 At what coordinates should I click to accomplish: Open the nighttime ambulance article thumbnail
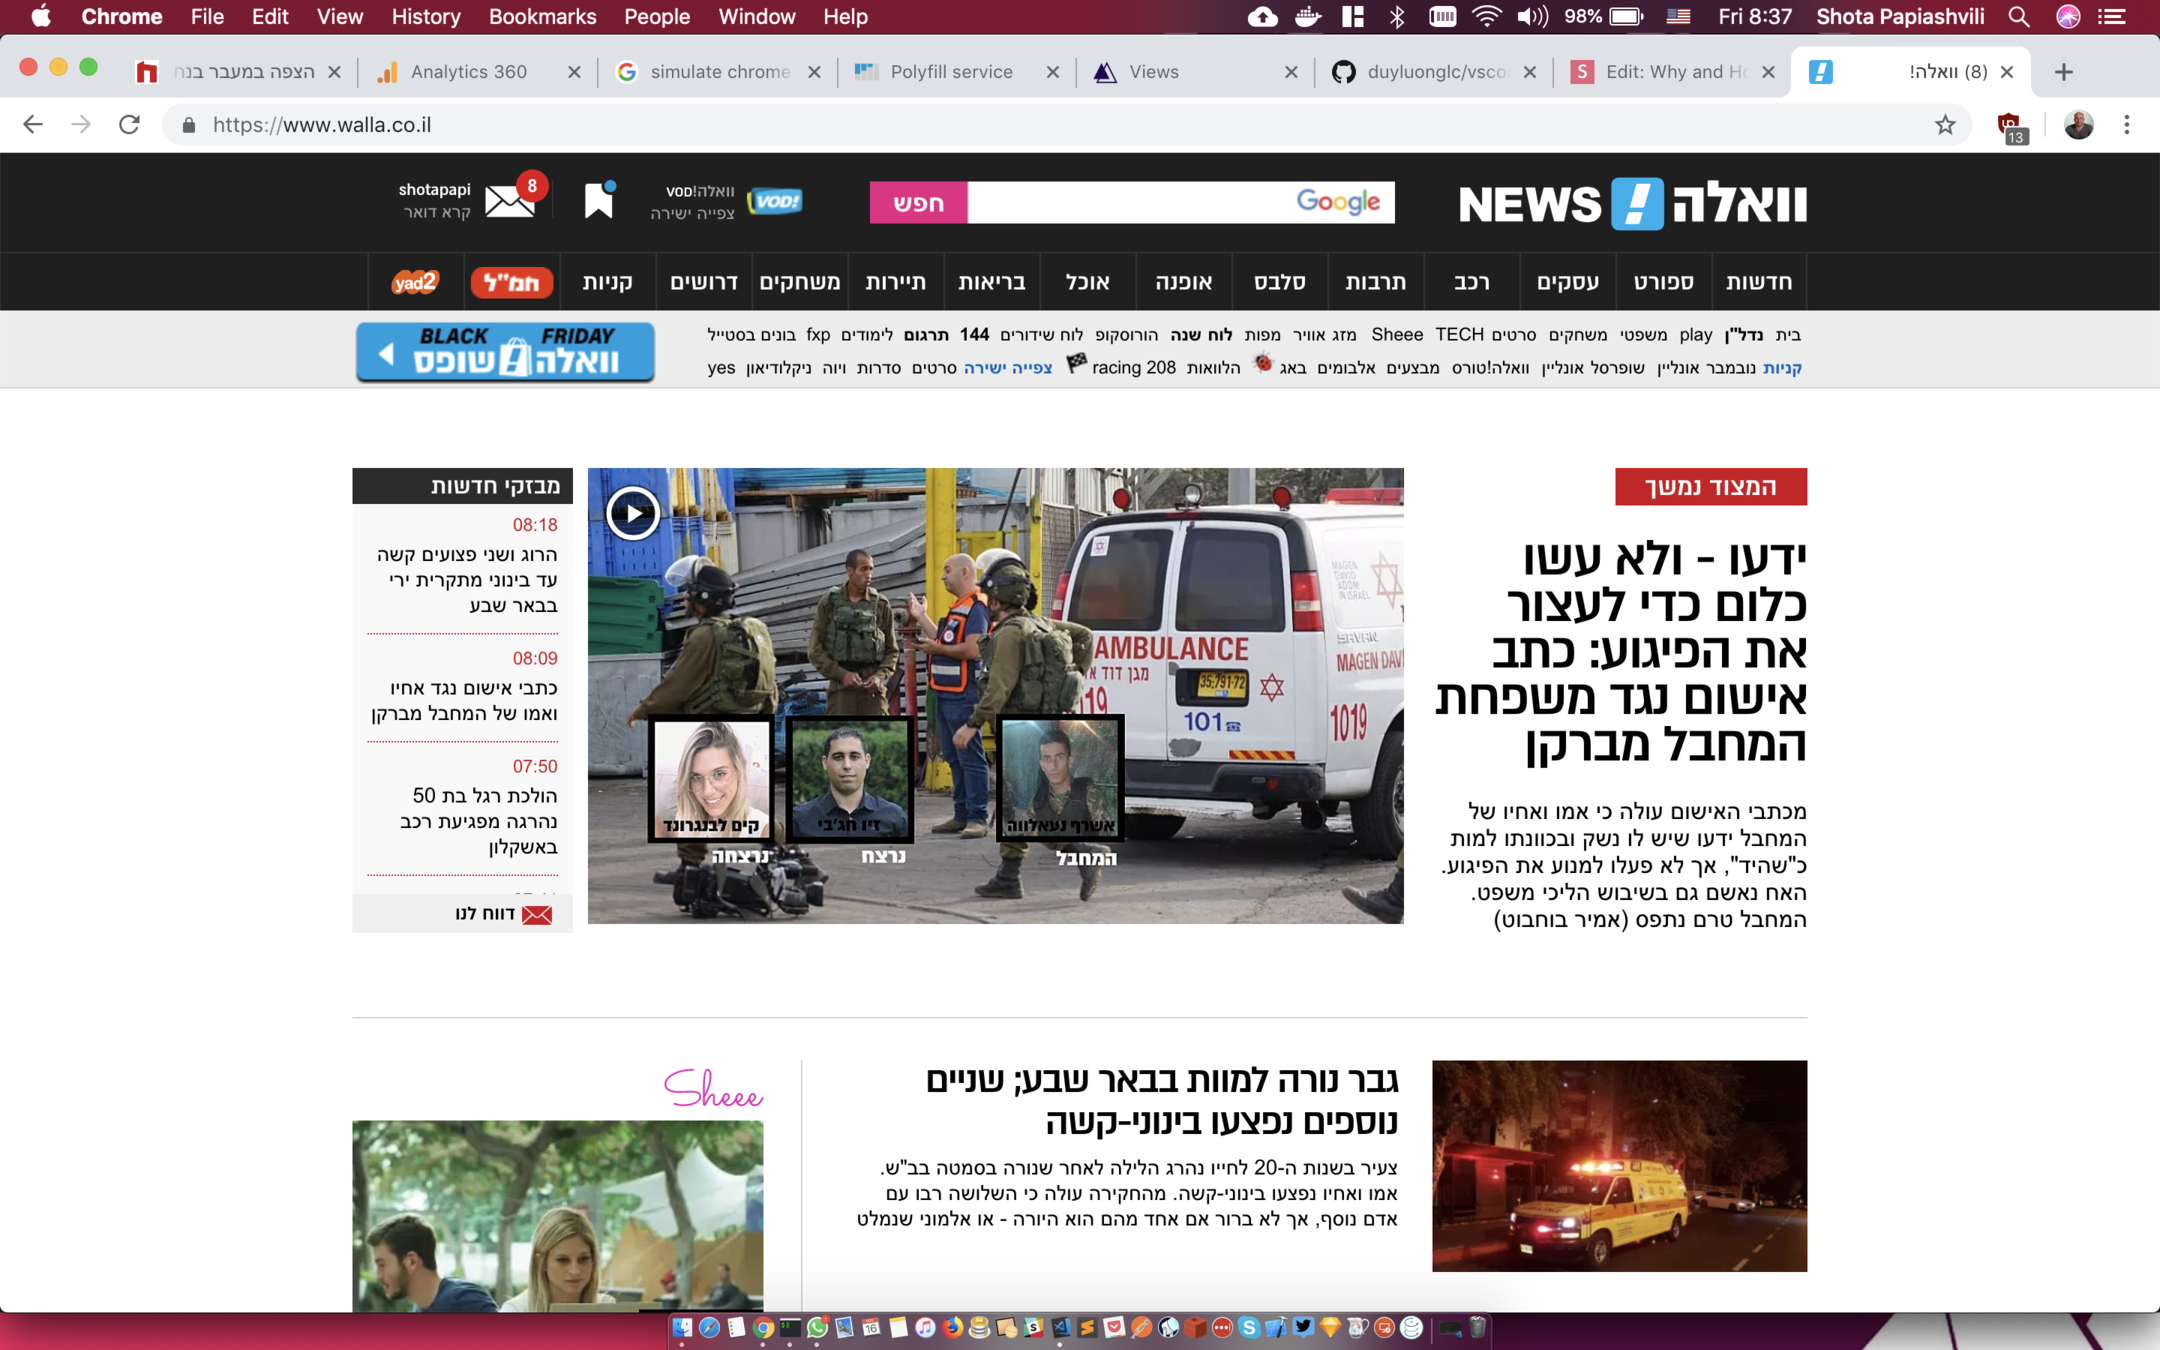pos(1619,1166)
